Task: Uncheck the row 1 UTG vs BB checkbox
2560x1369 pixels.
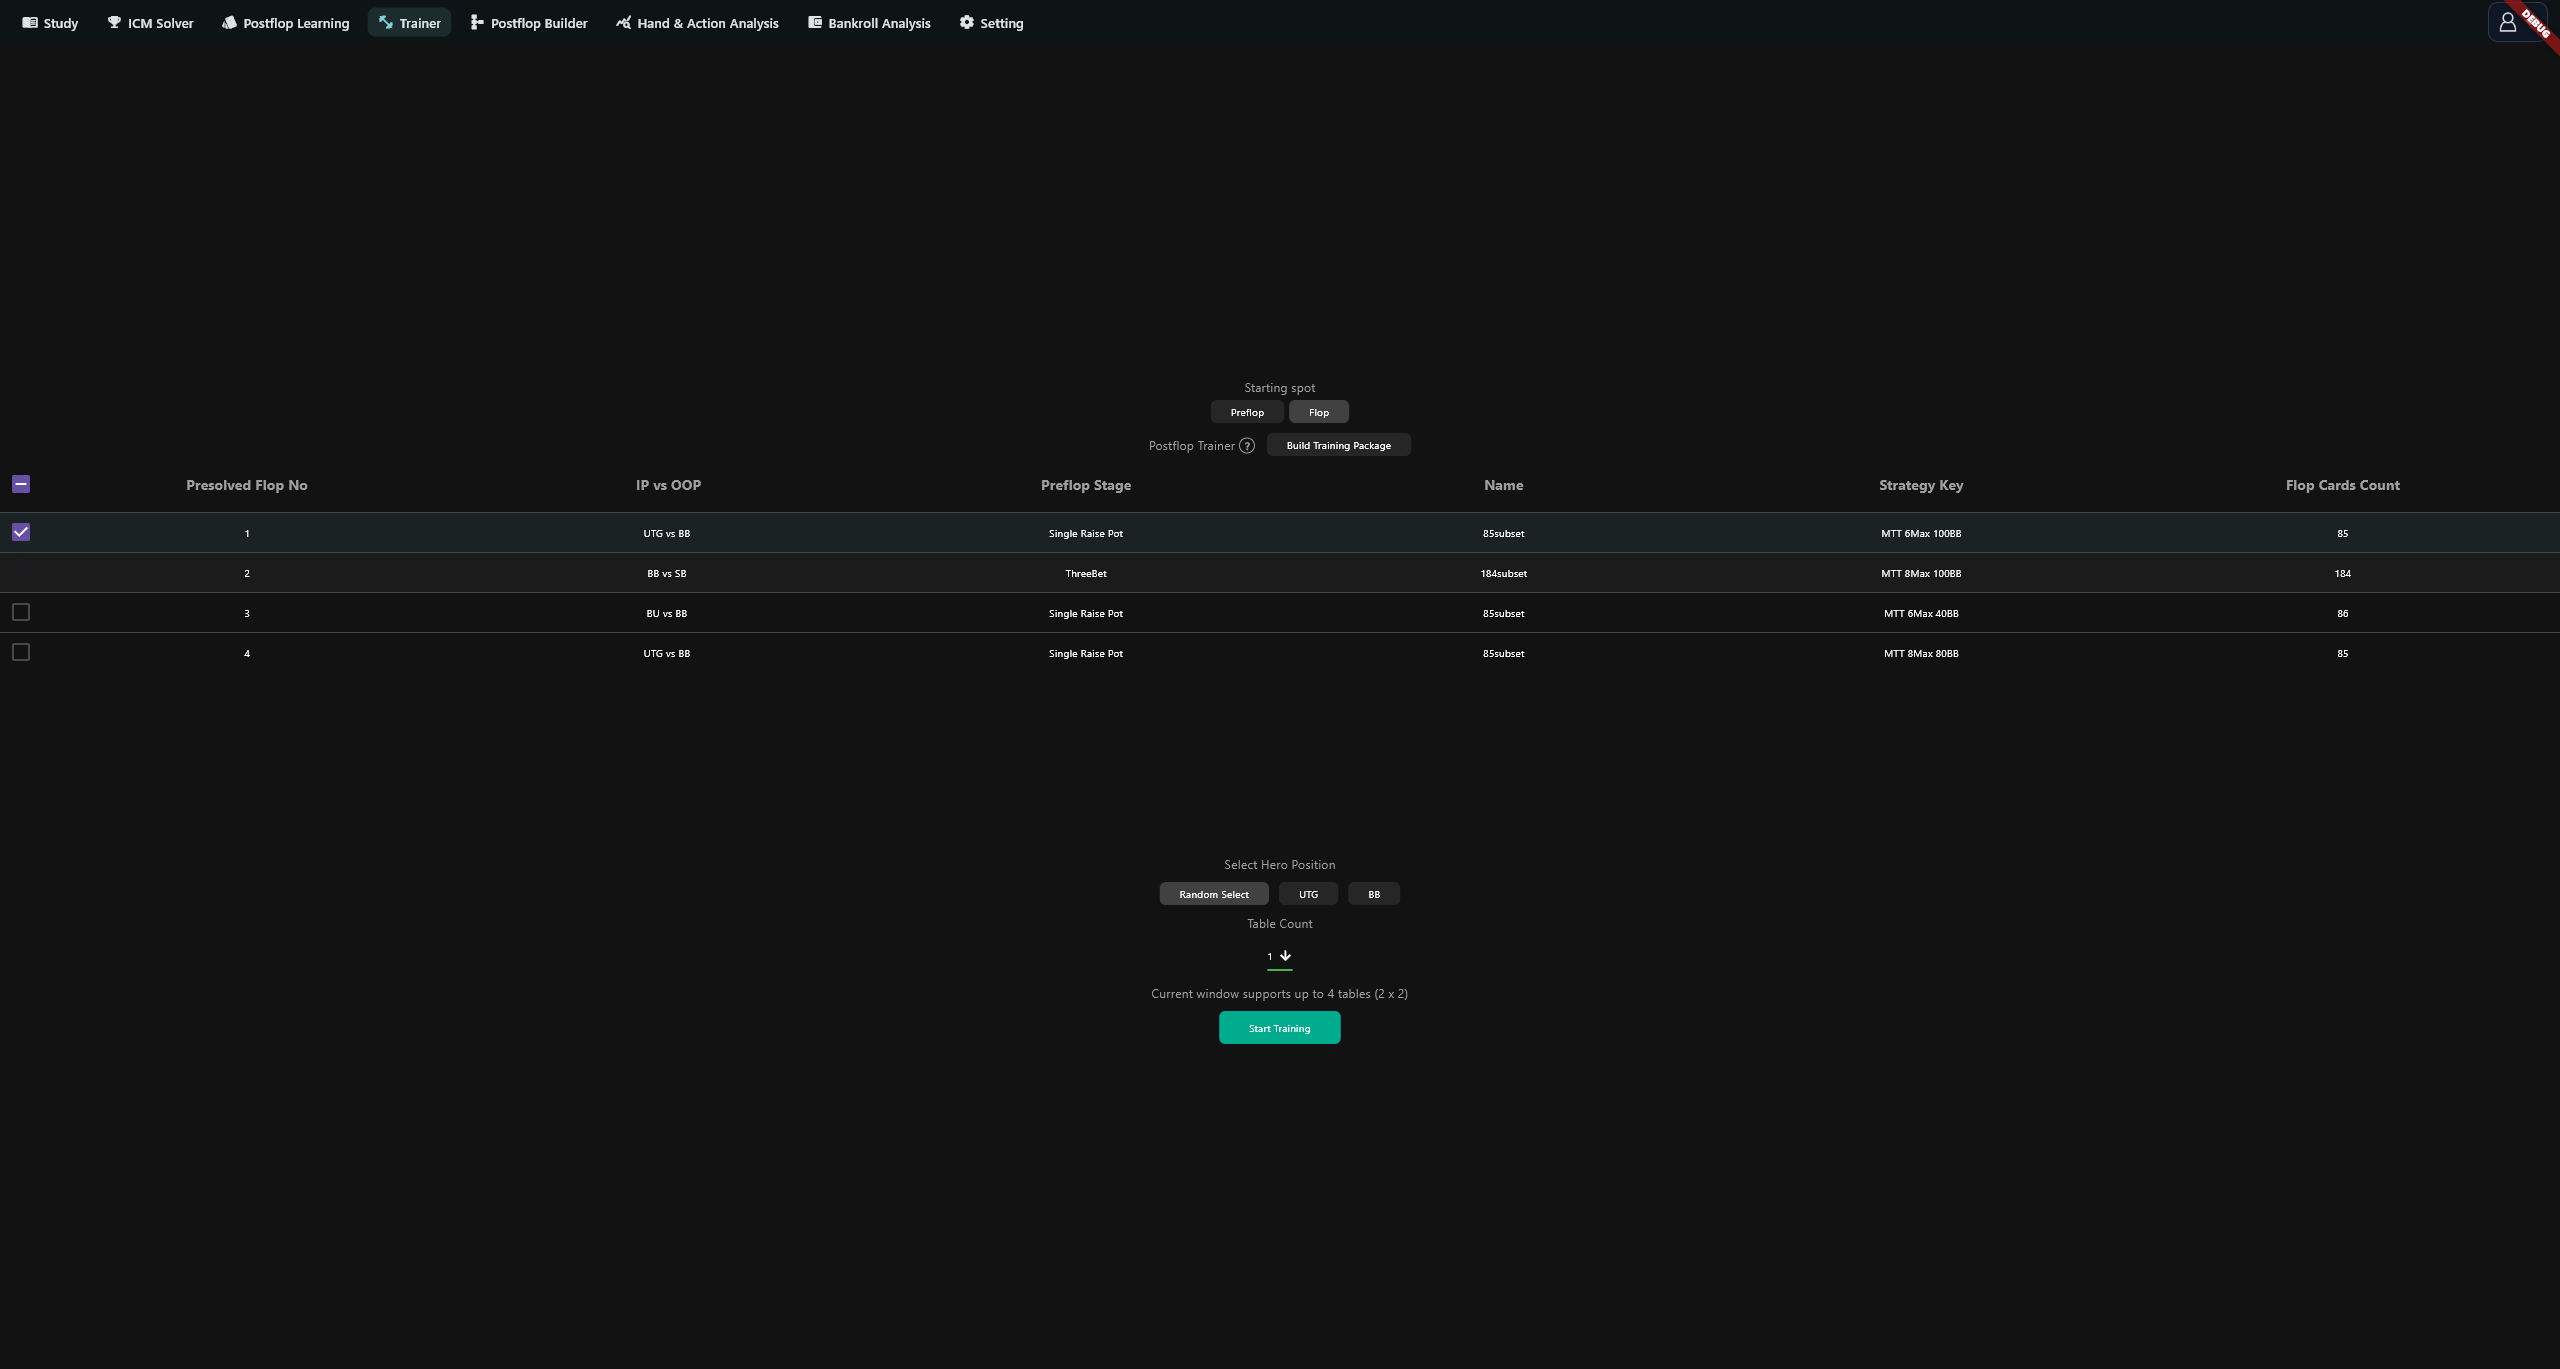Action: 21,532
